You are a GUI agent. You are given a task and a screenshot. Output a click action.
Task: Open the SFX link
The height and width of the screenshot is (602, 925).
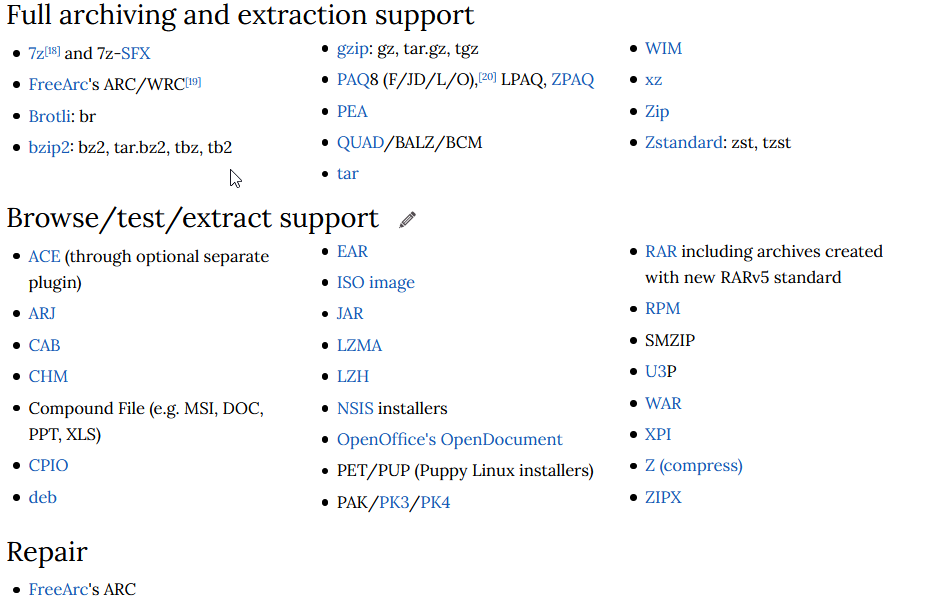(x=136, y=54)
